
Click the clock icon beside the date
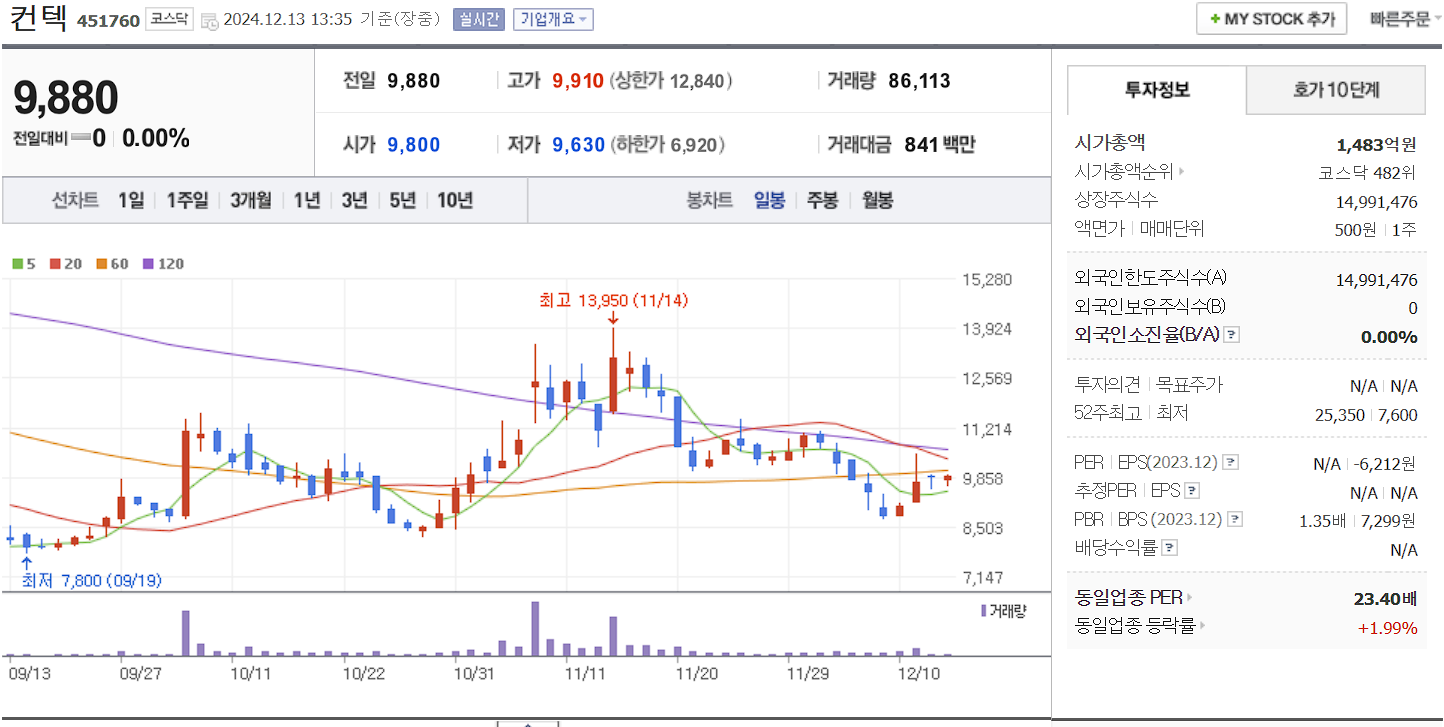[209, 20]
